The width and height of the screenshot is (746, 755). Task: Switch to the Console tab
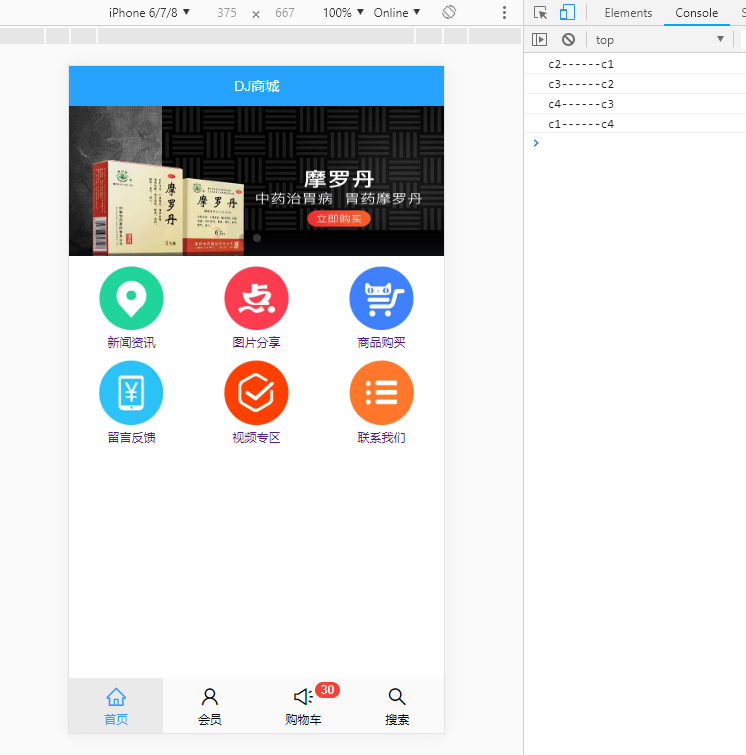pos(696,13)
